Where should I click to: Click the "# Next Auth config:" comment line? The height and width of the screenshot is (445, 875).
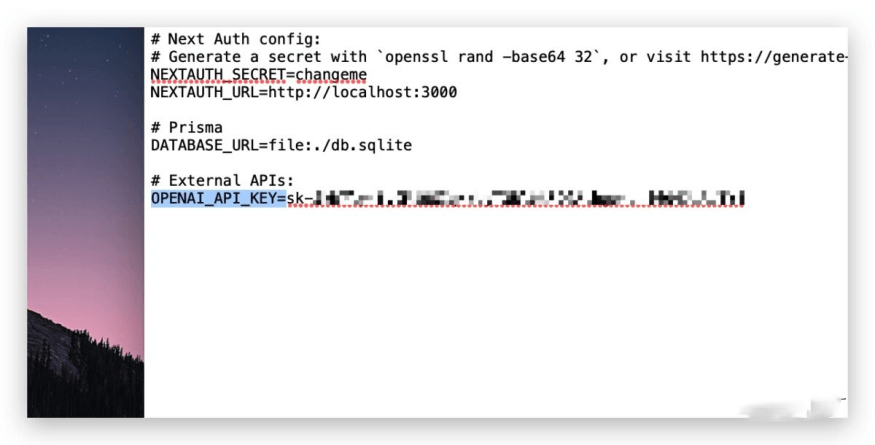(x=236, y=39)
